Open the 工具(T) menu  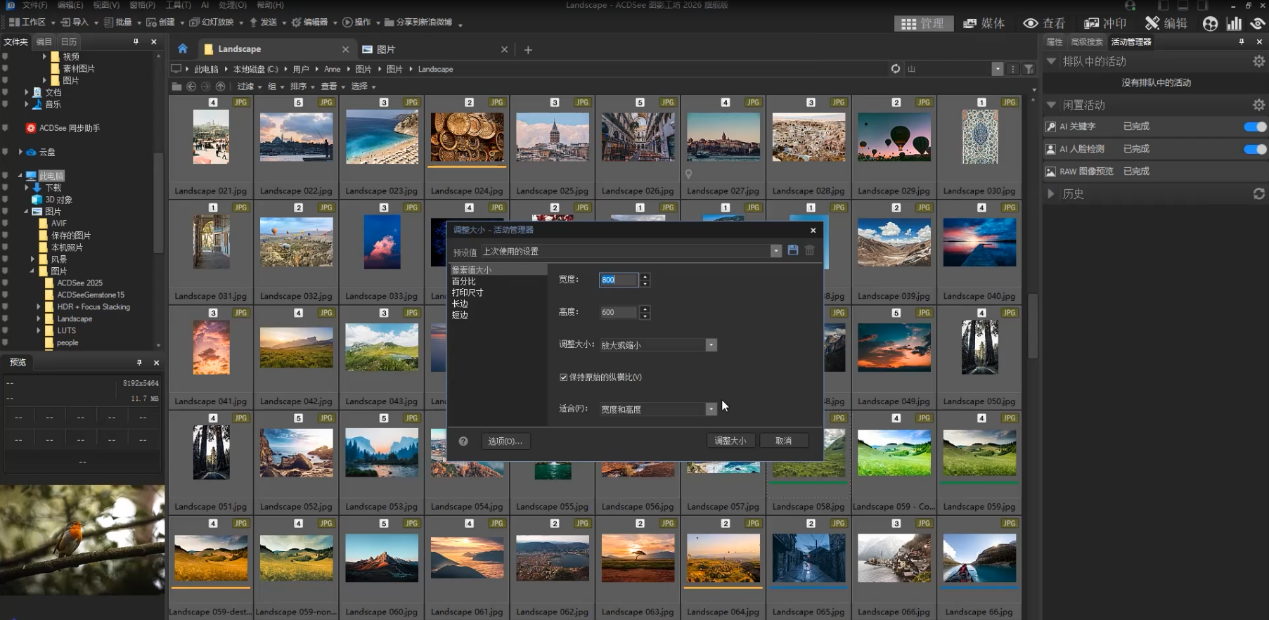point(177,5)
